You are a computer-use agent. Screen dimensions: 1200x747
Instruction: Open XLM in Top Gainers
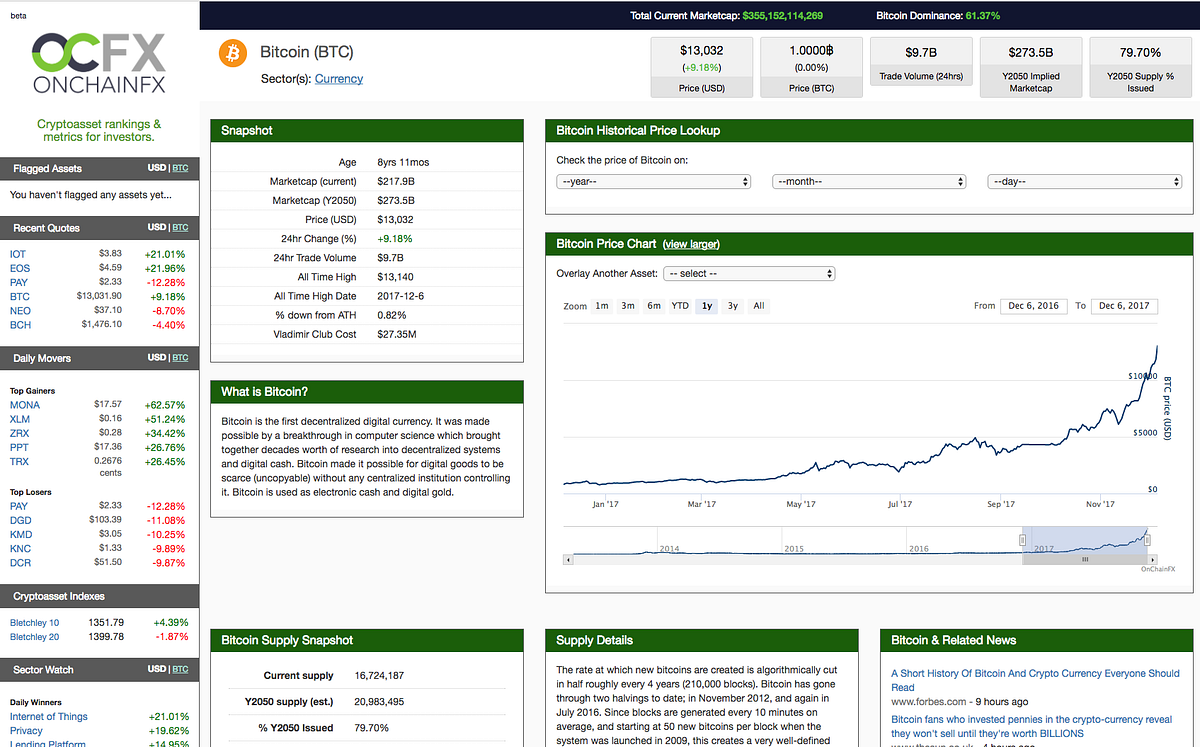click(20, 419)
